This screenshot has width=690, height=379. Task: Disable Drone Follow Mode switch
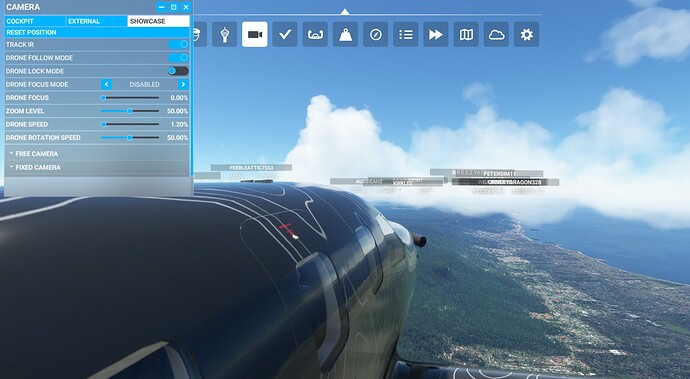(179, 58)
